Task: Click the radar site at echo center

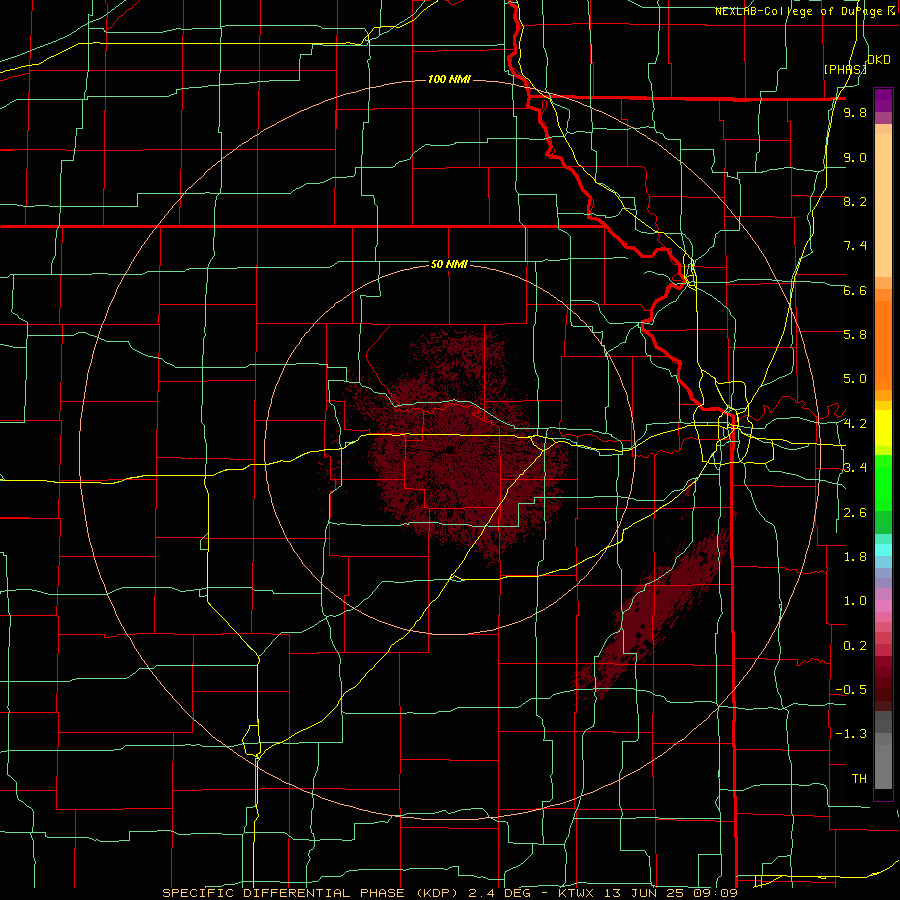Action: pos(449,449)
